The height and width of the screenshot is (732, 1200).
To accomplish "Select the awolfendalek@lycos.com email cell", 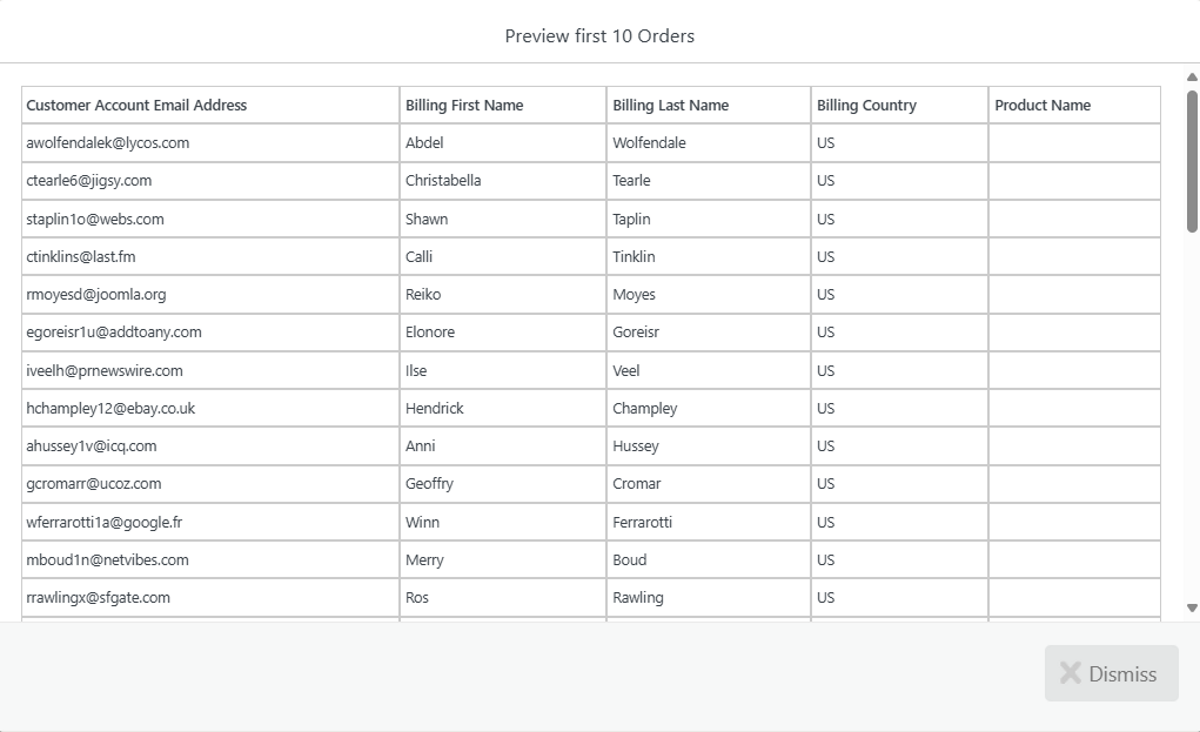I will tap(108, 143).
